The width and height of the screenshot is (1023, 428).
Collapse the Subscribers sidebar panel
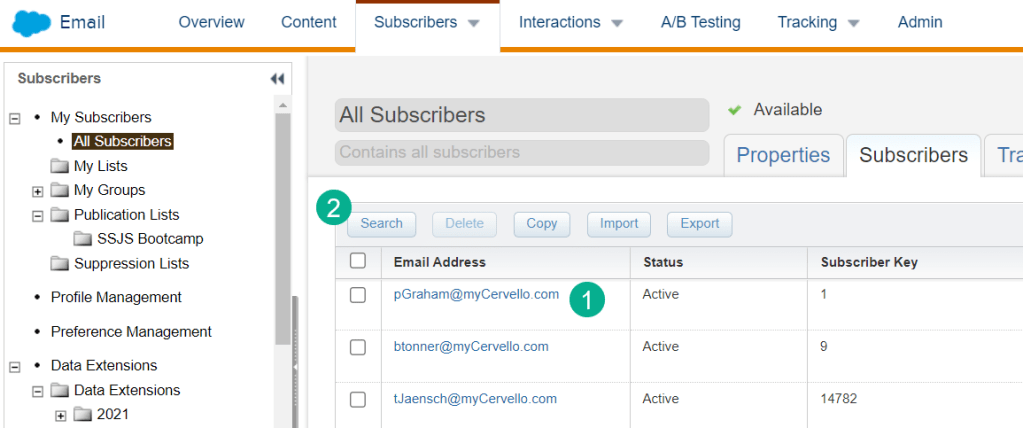(x=277, y=79)
